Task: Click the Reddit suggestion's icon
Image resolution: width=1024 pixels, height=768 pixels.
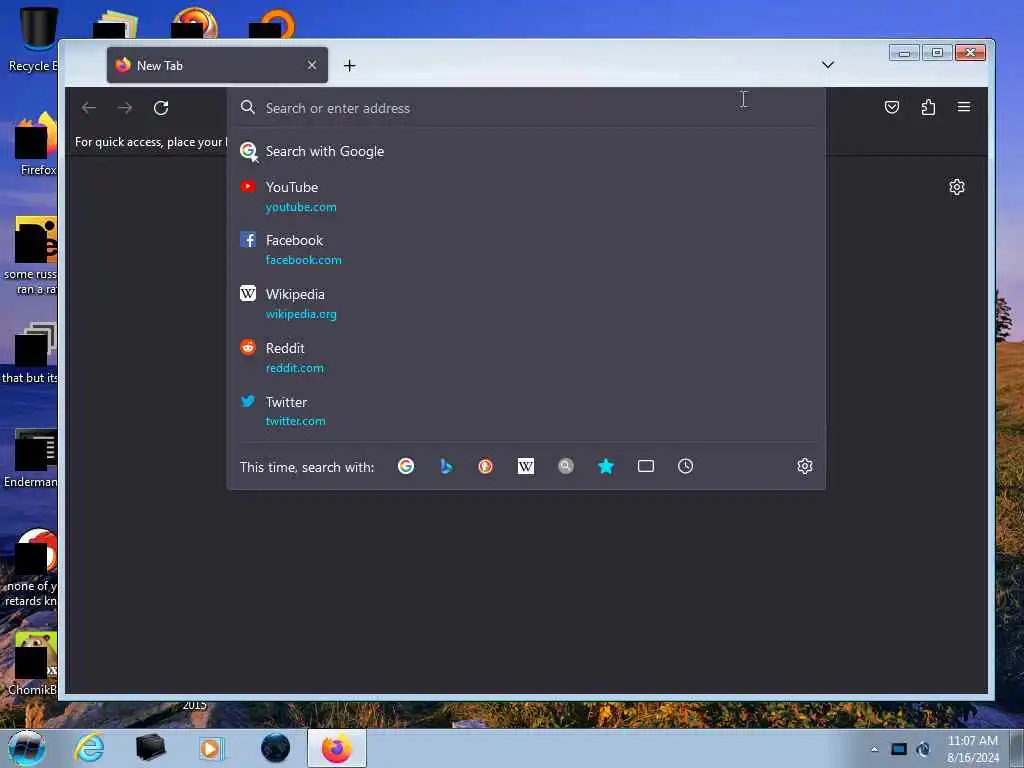Action: [x=248, y=347]
